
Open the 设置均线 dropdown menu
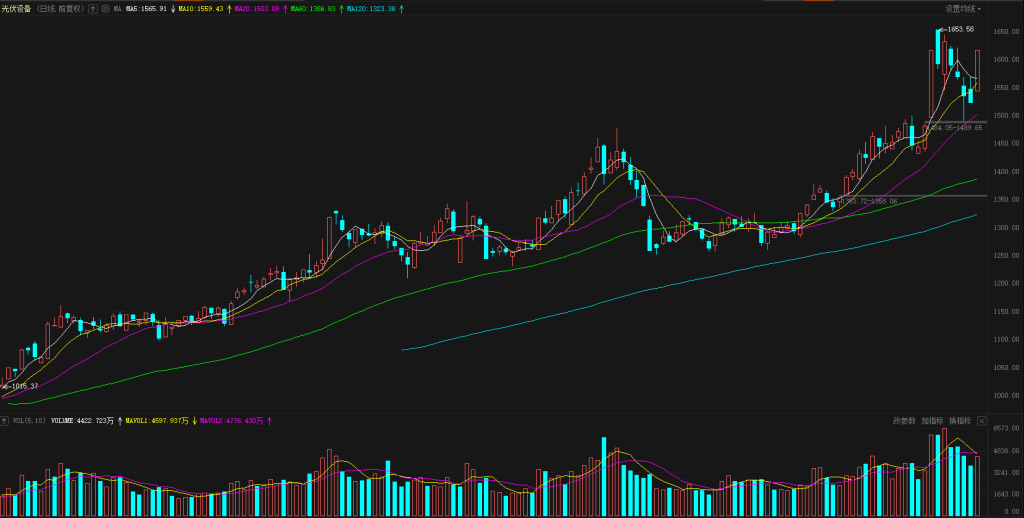(963, 8)
